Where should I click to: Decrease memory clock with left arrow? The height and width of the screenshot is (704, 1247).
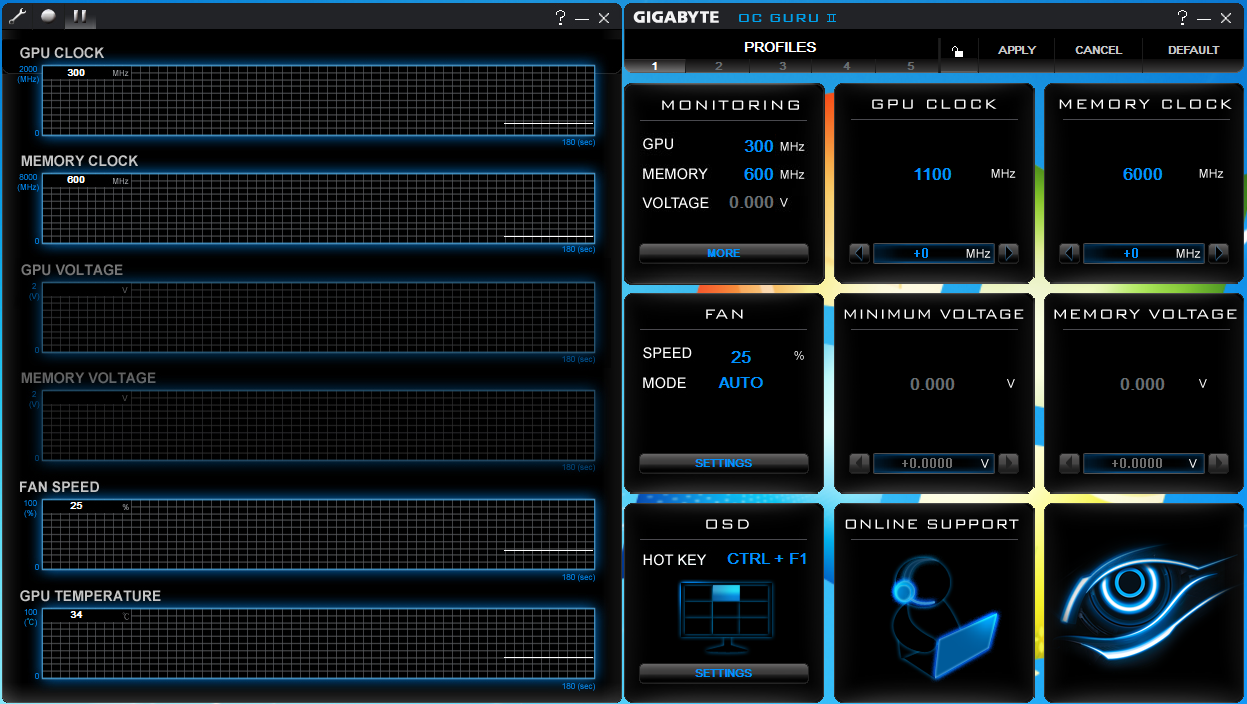[1069, 254]
